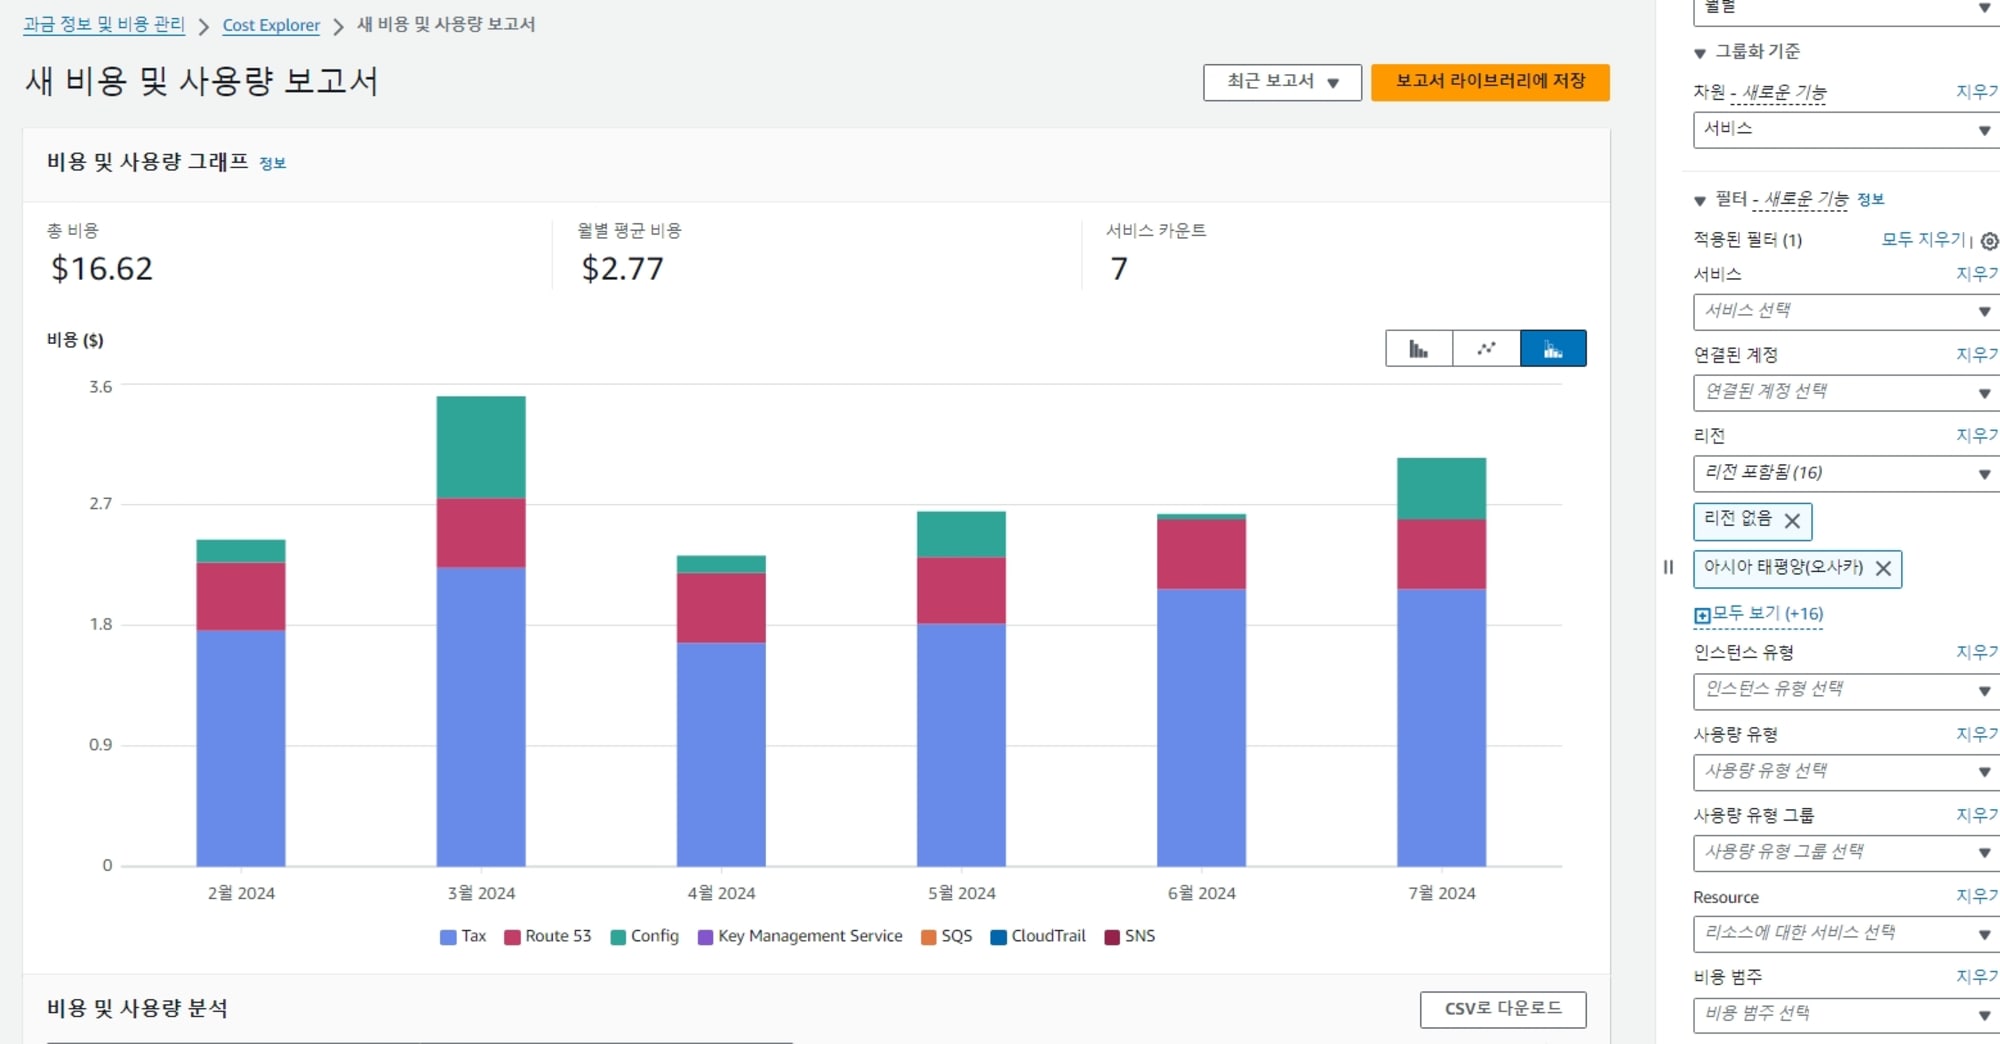Open the 서비스 선택 filter dropdown
This screenshot has width=2000, height=1044.
[1846, 312]
